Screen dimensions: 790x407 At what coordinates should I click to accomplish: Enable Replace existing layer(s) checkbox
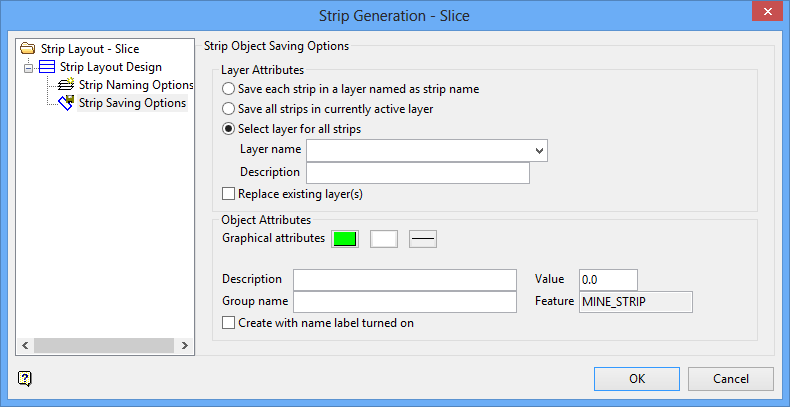229,193
